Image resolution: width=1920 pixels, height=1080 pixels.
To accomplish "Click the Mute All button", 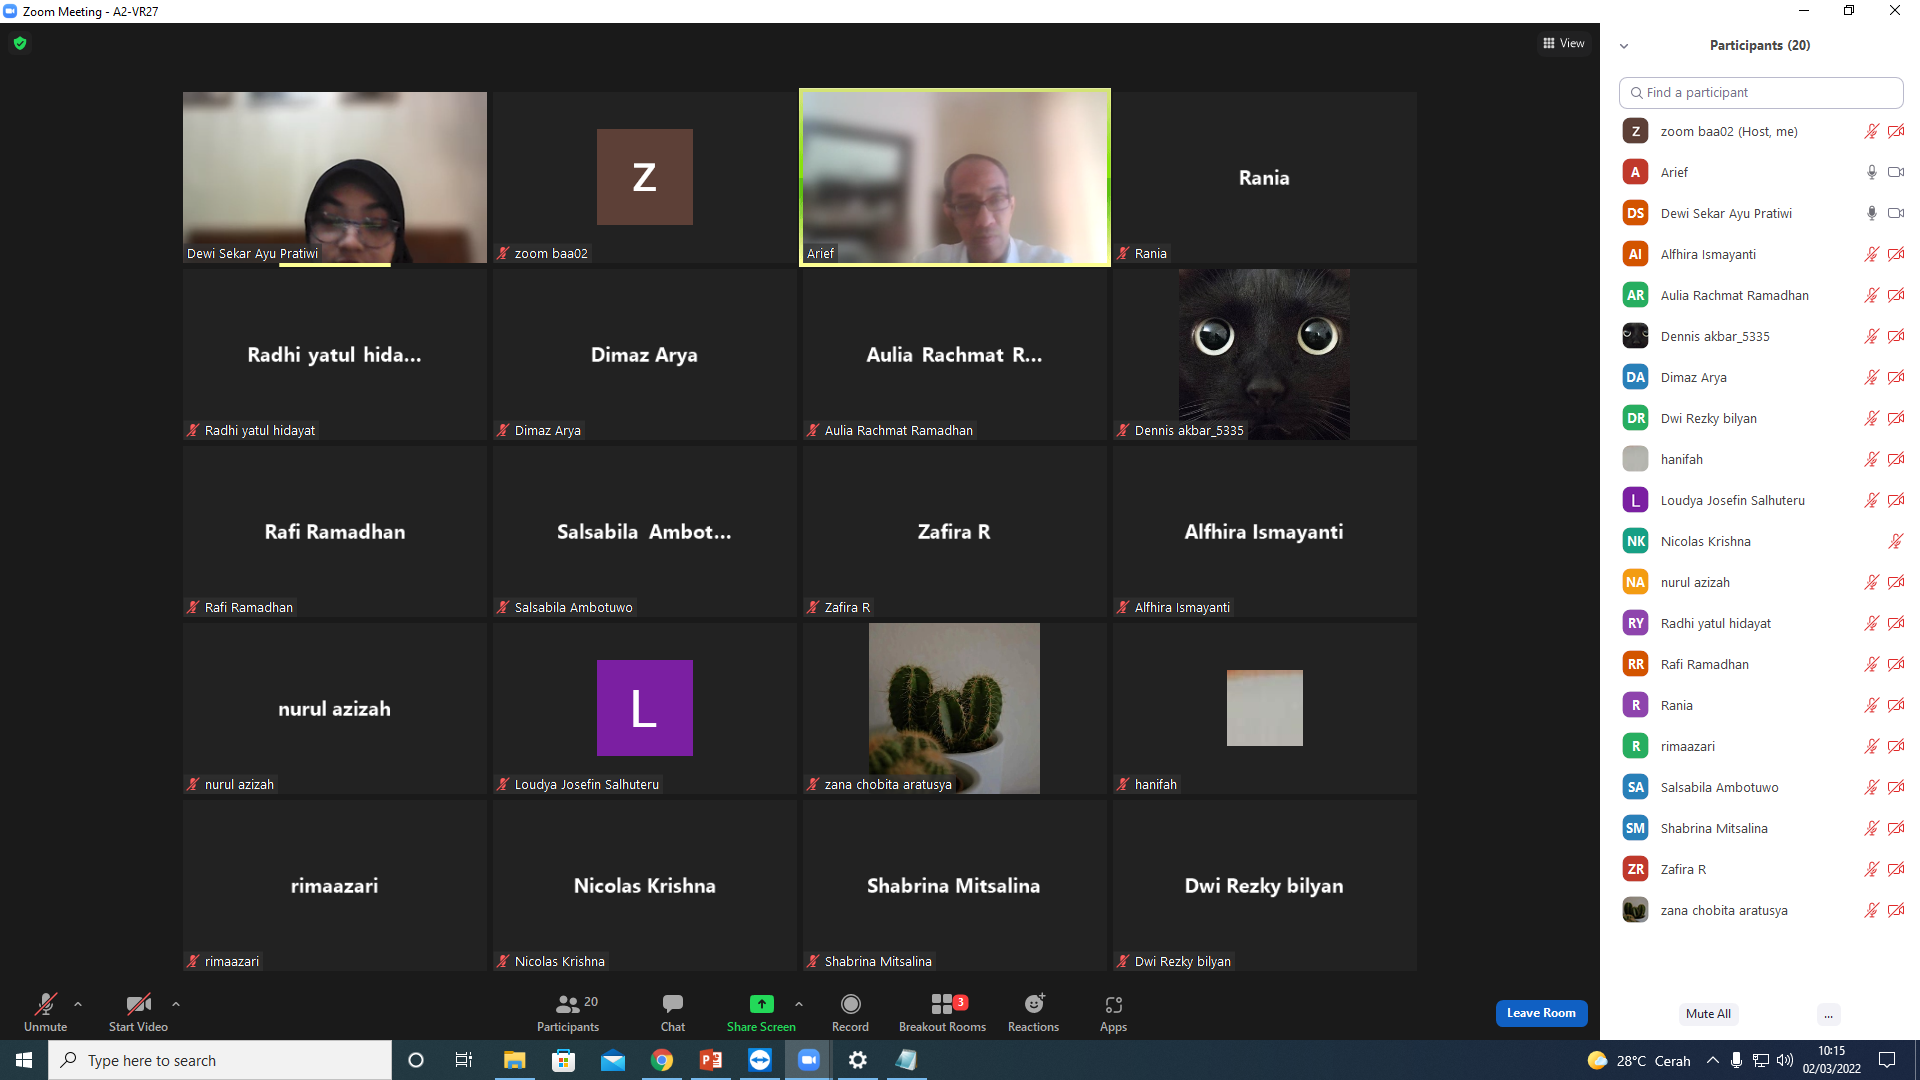I will coord(1708,1014).
